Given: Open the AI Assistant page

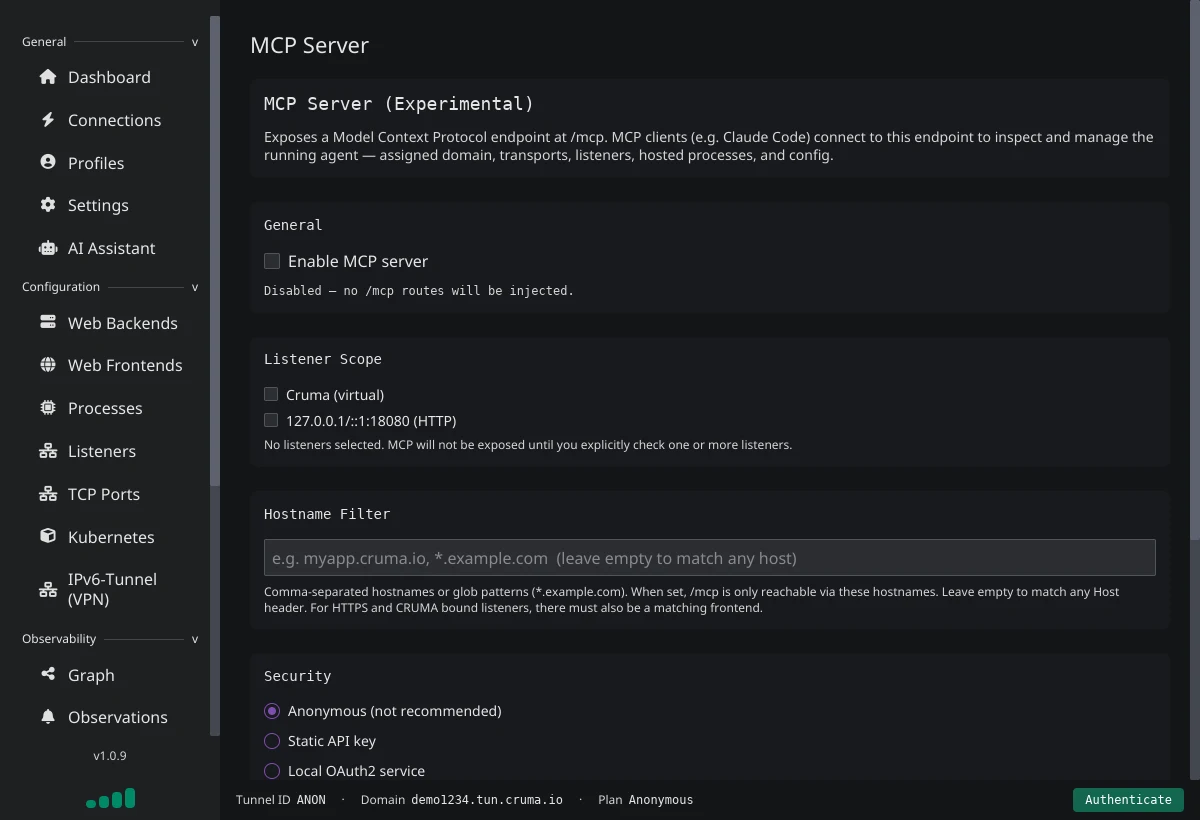Looking at the screenshot, I should click(x=110, y=248).
